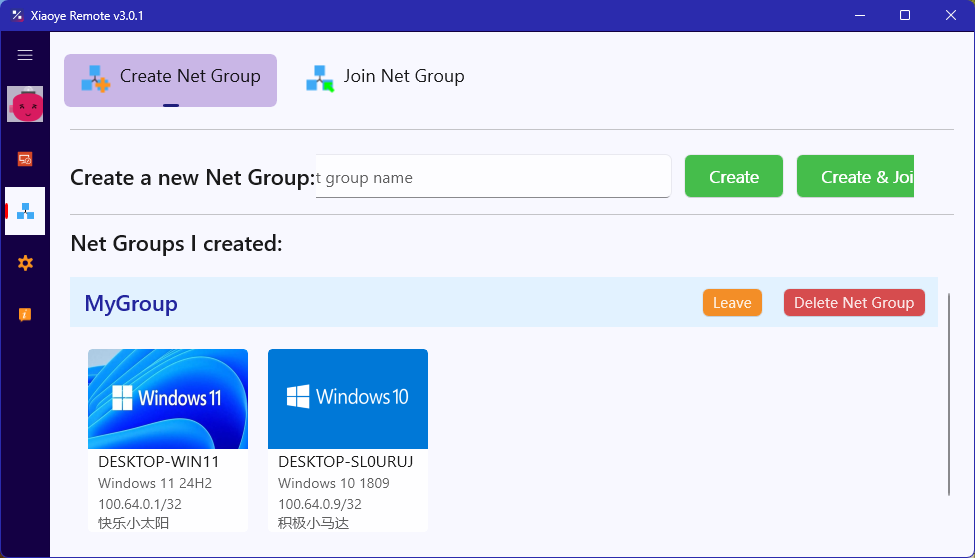Maximize the Xiaoye Remote window
The image size is (975, 558).
tap(905, 16)
